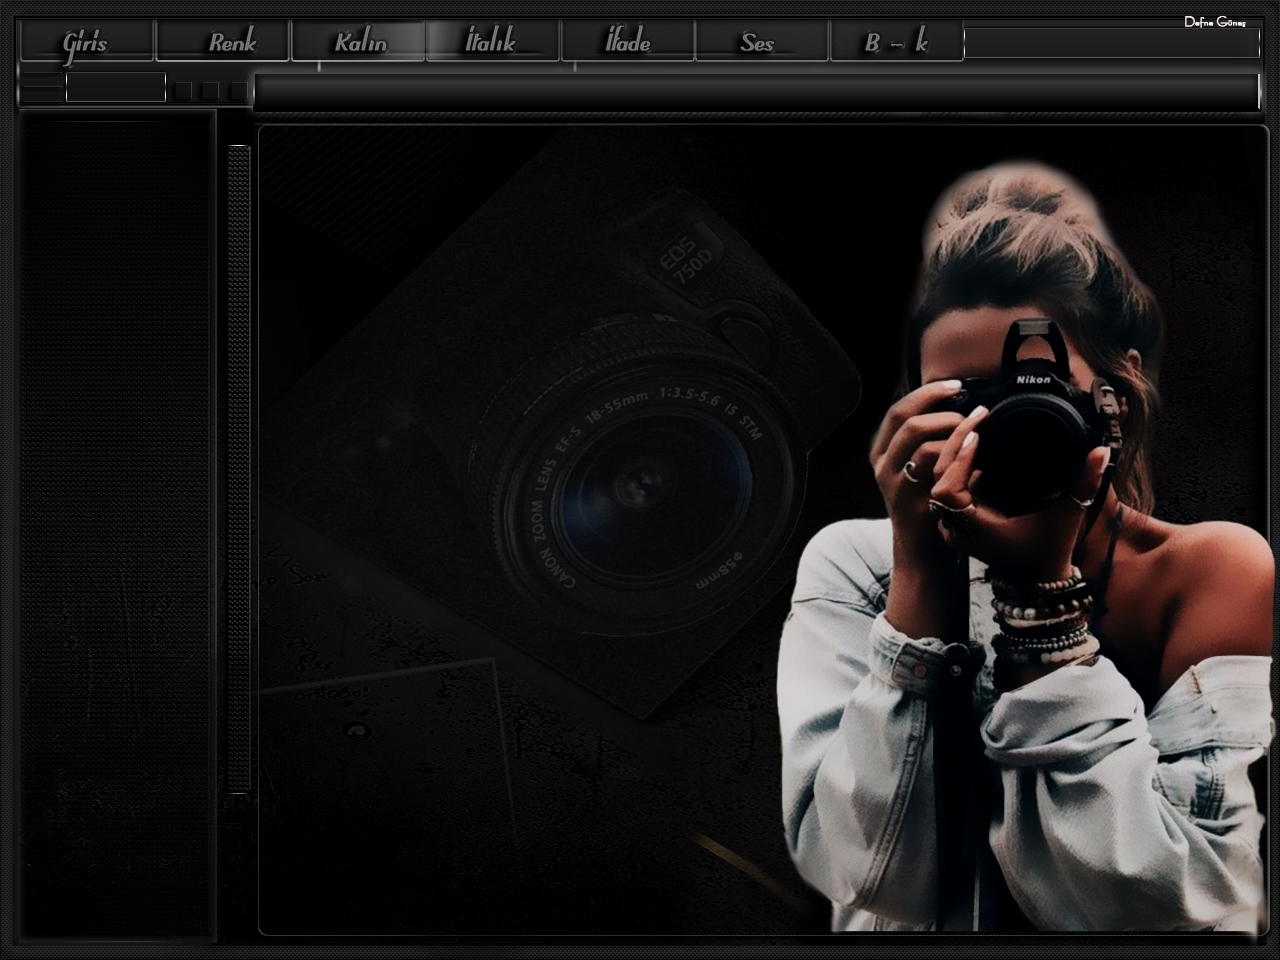Click the first small square button
Screen dimensions: 1280x960
(x=183, y=91)
